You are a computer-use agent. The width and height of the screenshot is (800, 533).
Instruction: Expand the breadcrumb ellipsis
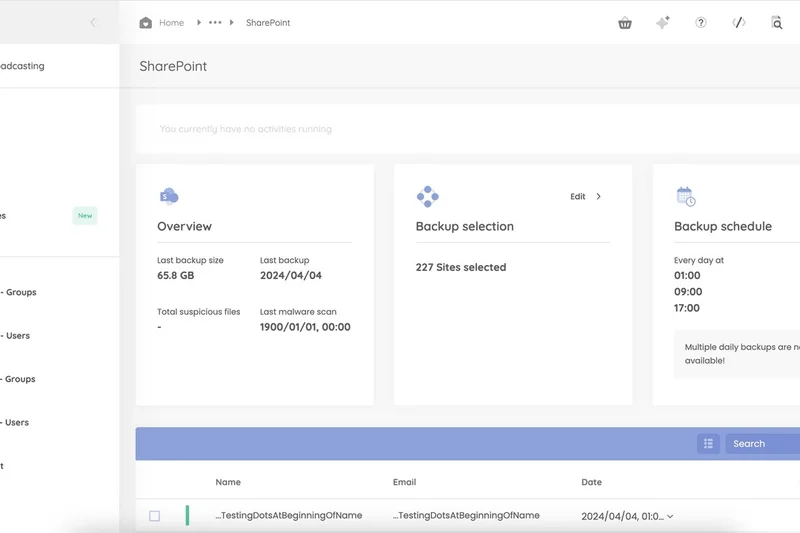coord(215,22)
